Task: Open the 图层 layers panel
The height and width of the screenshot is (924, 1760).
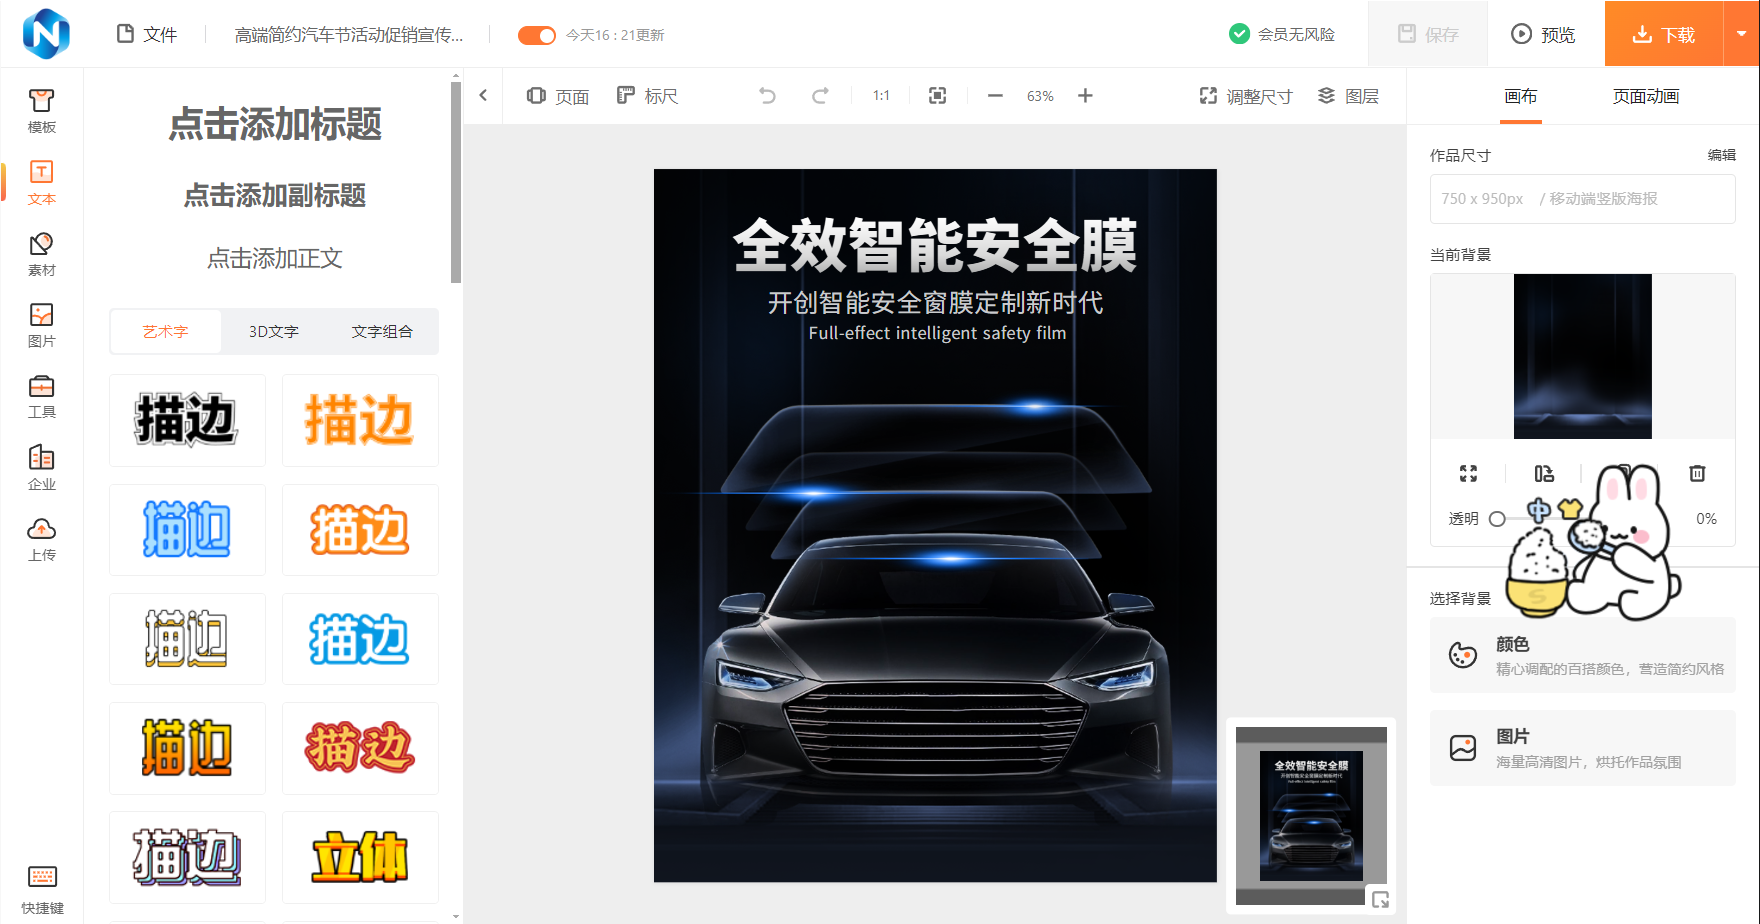Action: (x=1348, y=96)
